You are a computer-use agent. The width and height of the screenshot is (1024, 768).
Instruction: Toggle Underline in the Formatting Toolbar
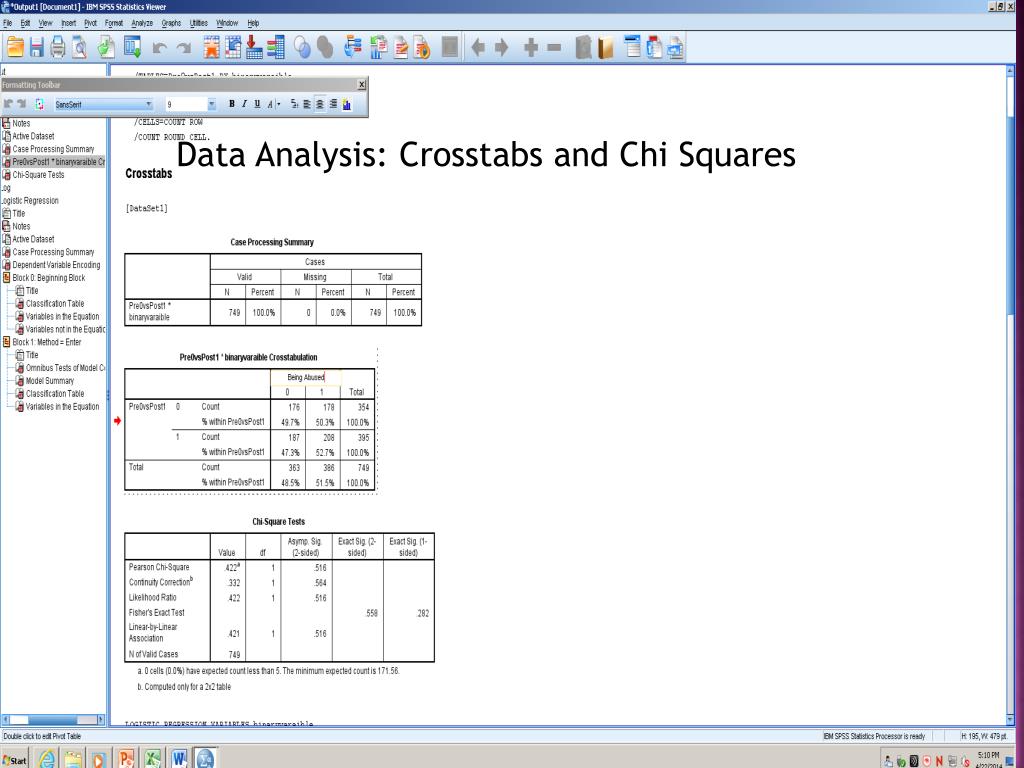point(258,104)
